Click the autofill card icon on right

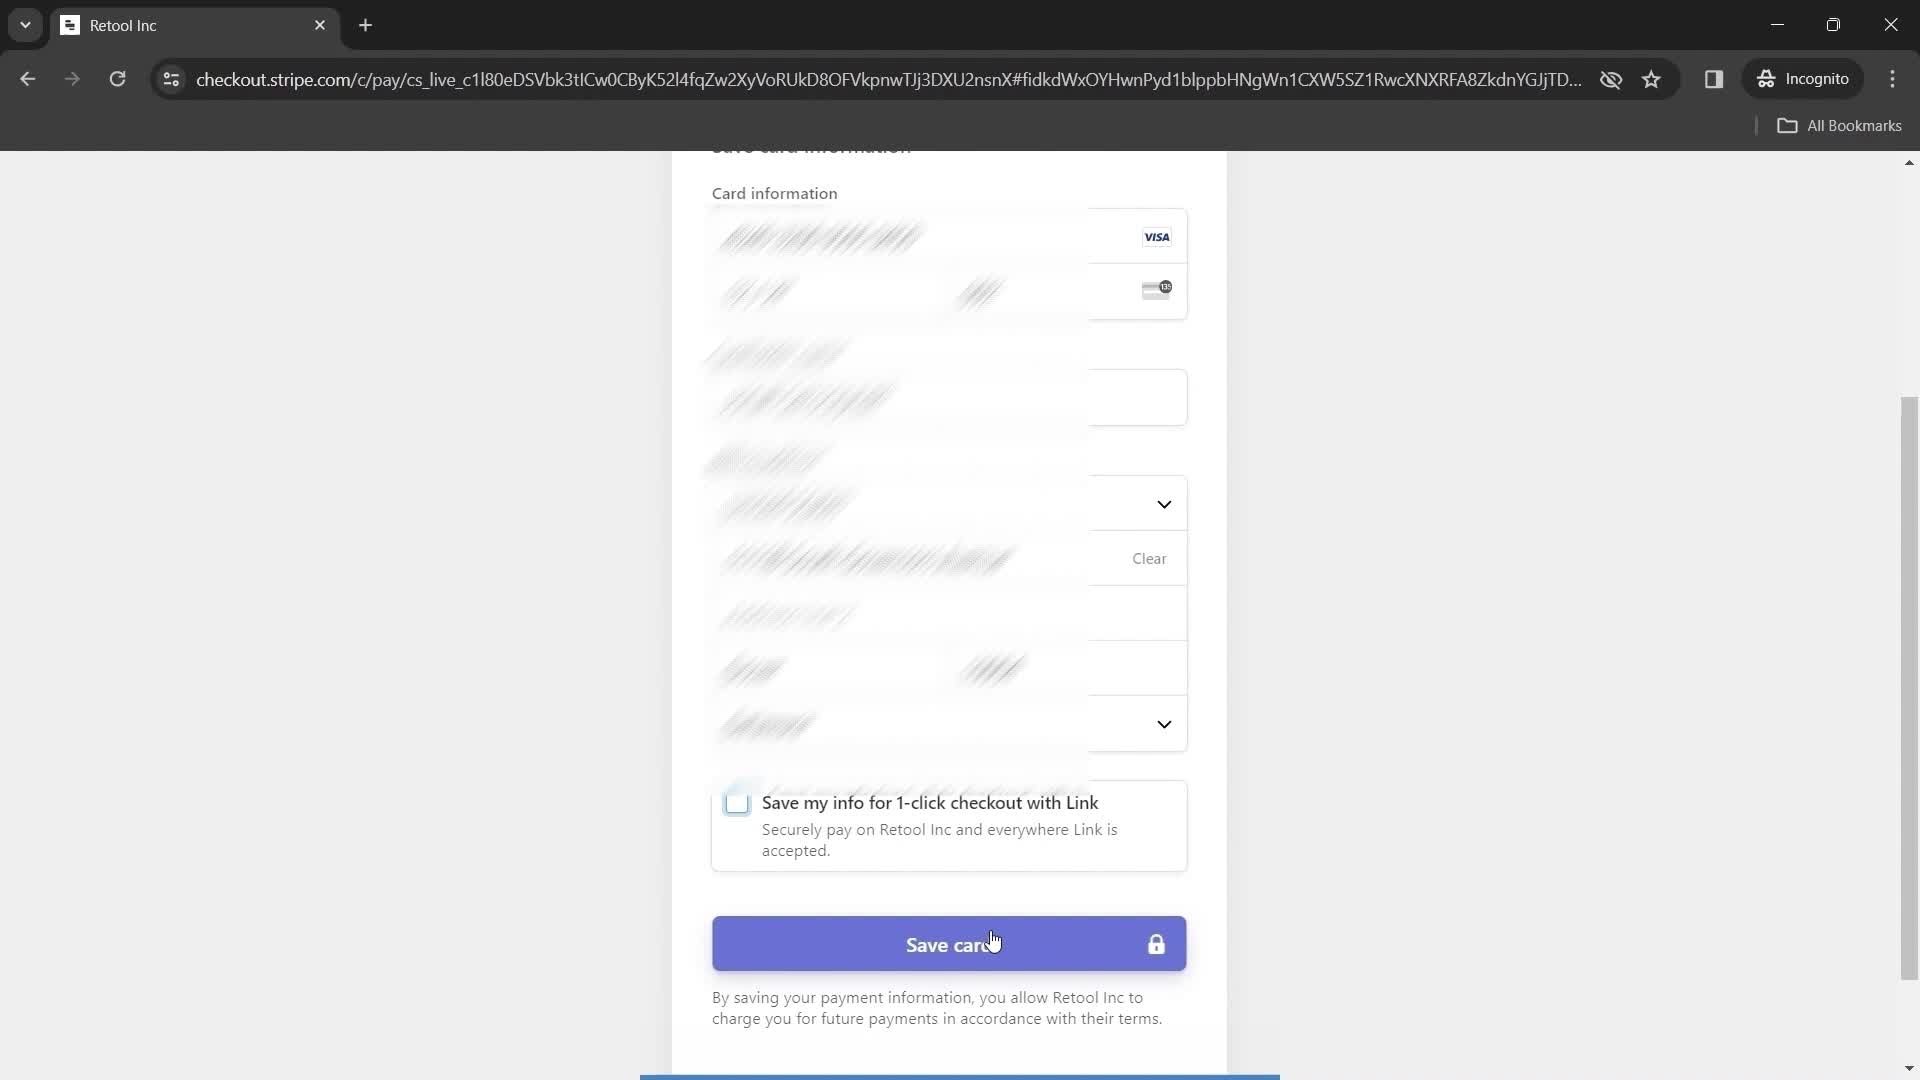[x=1155, y=287]
